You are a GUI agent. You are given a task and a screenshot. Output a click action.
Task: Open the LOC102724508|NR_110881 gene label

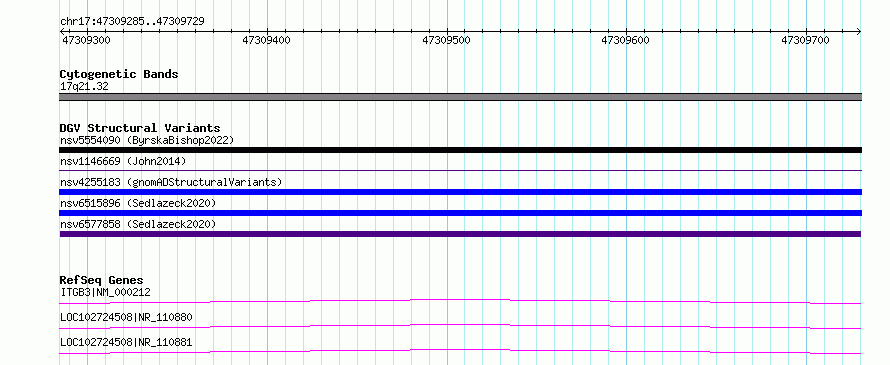click(126, 342)
